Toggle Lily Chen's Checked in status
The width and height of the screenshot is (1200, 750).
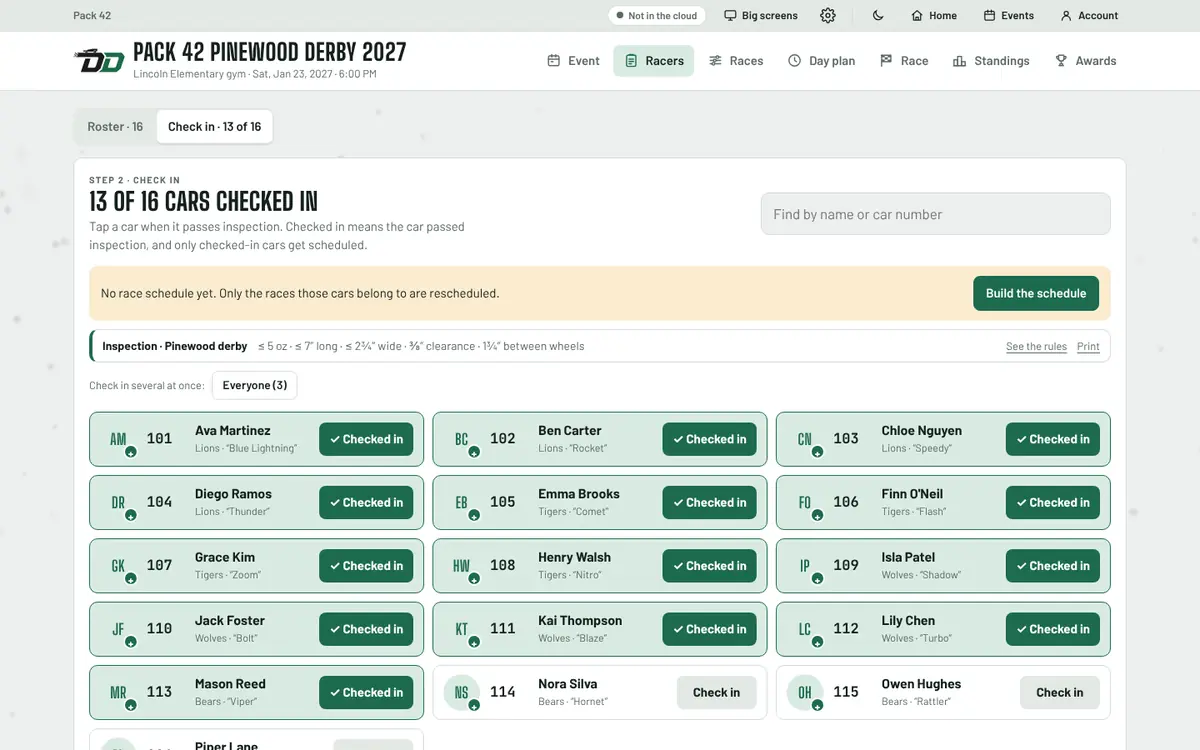coord(1053,629)
